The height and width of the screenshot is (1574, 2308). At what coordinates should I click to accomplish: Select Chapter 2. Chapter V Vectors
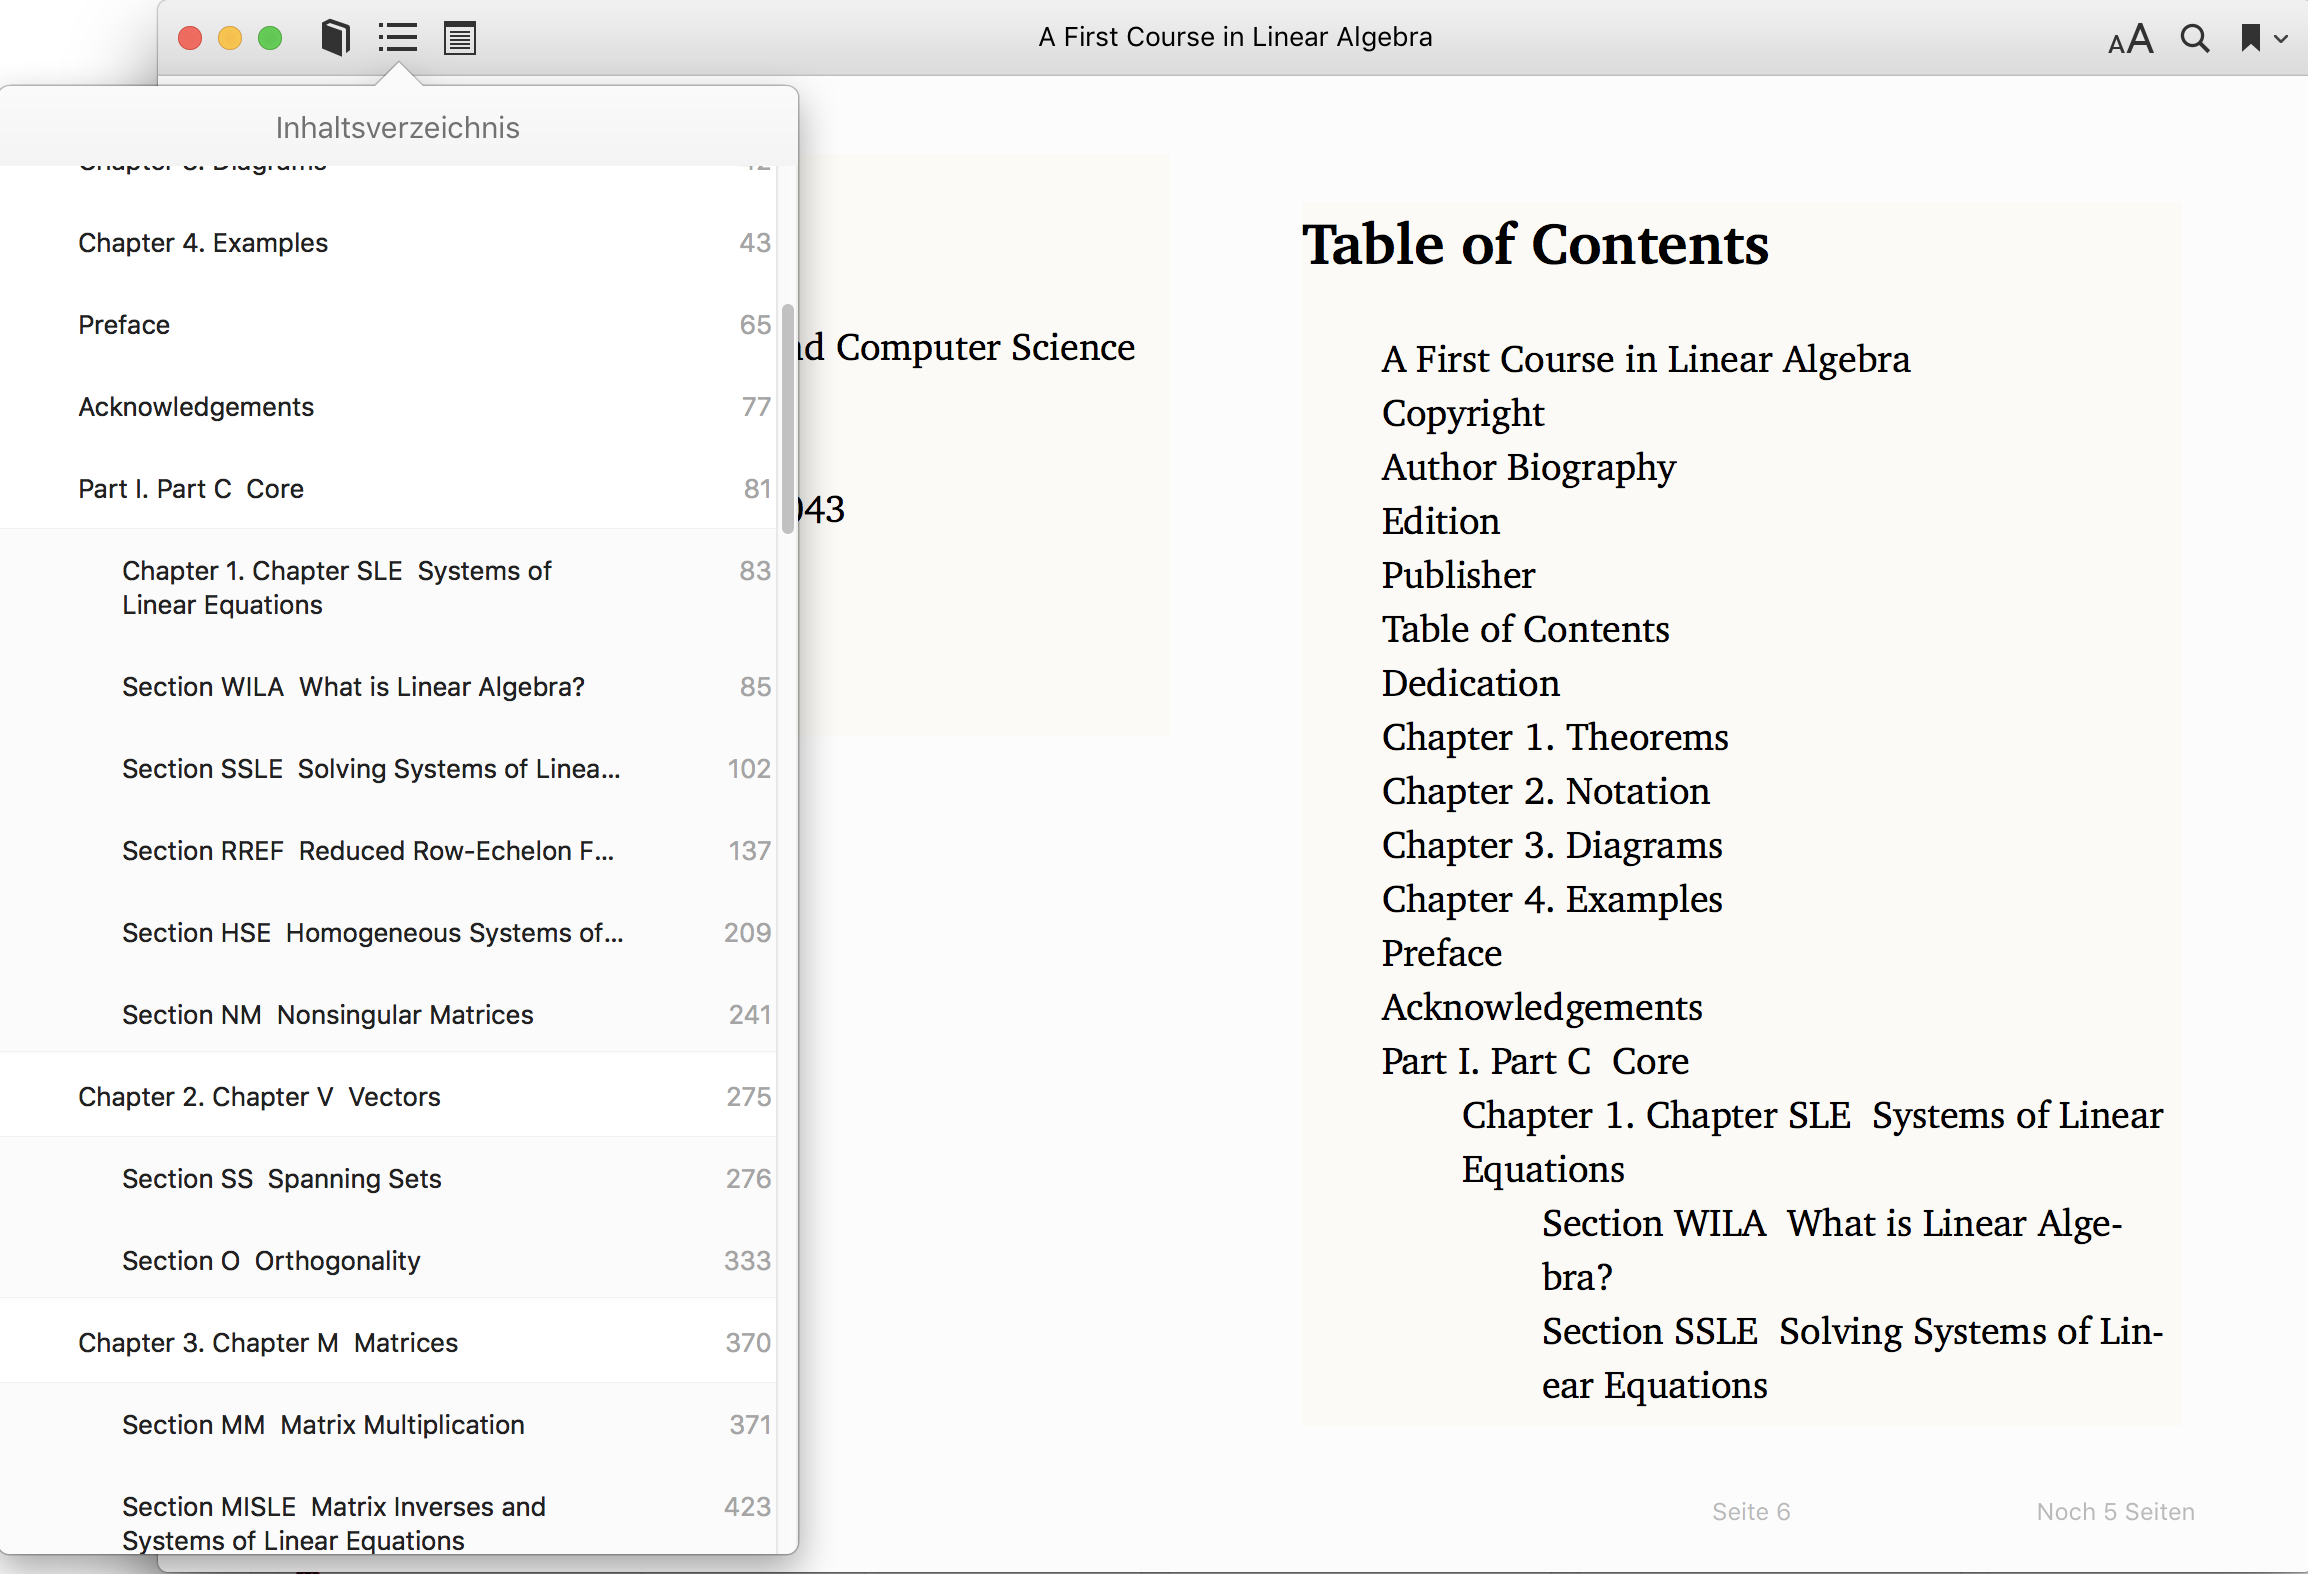tap(259, 1097)
